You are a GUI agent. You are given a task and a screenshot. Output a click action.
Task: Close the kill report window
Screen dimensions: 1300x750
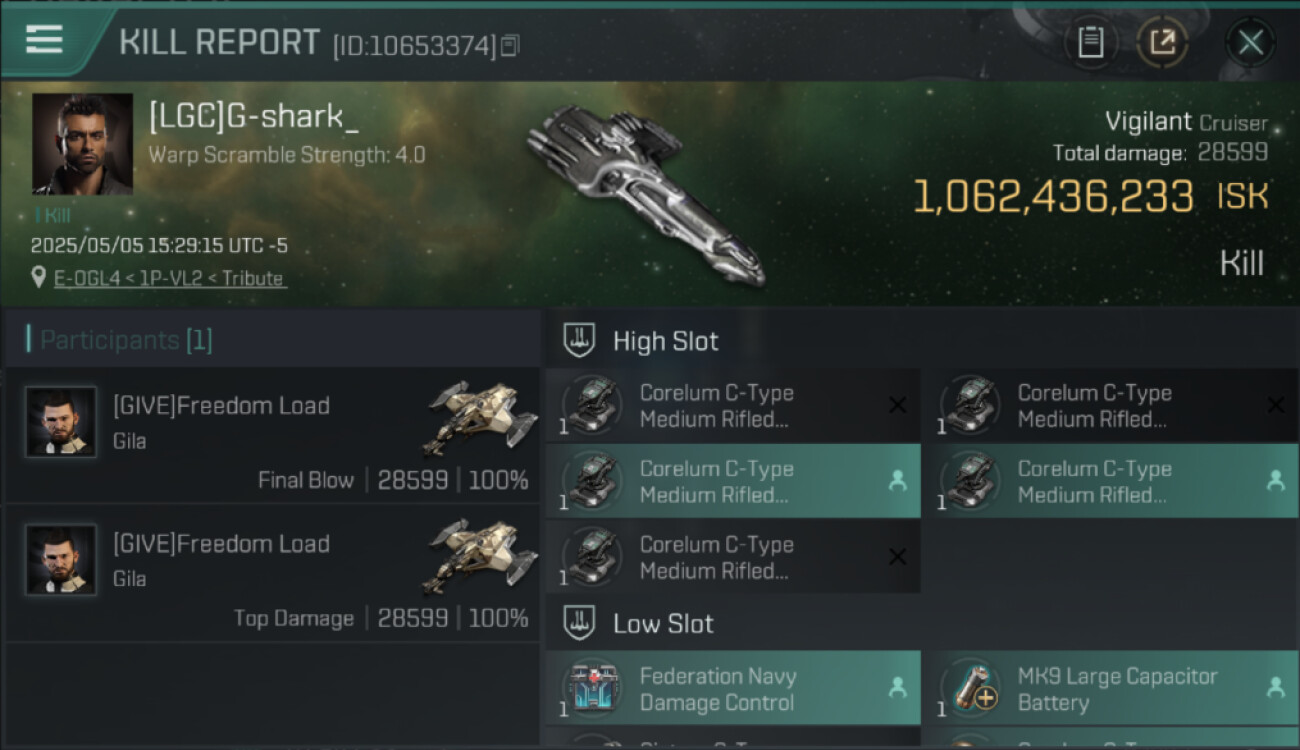pos(1250,43)
